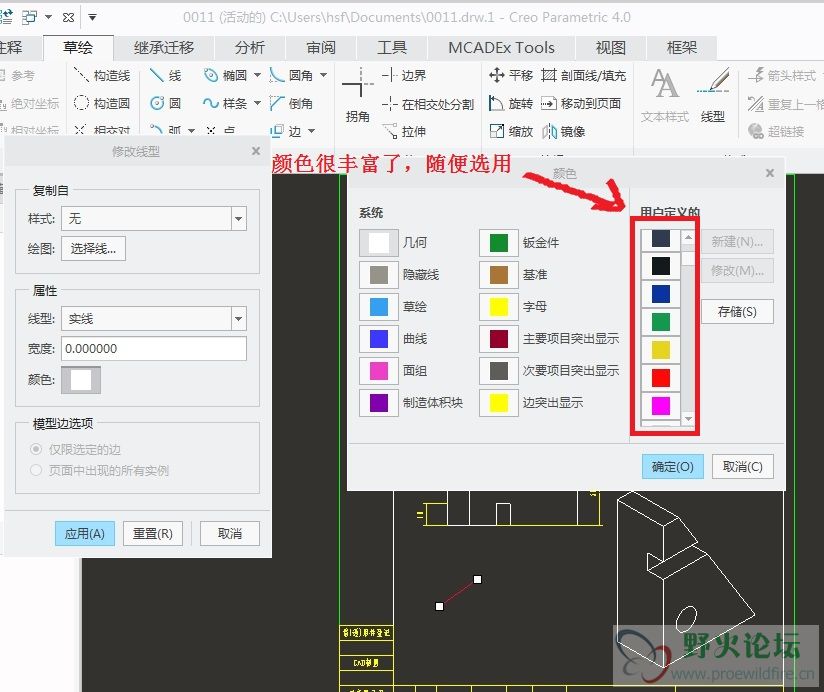Expand the 圆角 fillet dropdown arrow
Viewport: 824px width, 692px height.
pyautogui.click(x=324, y=76)
